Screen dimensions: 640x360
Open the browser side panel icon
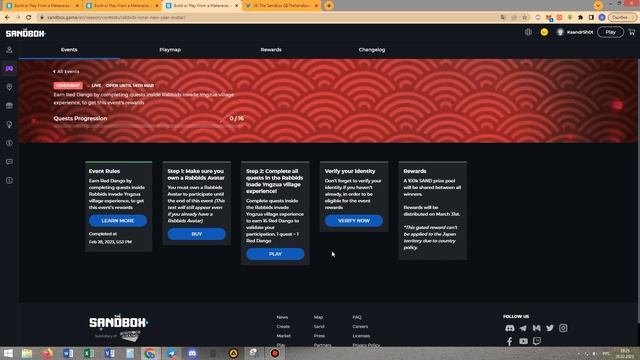click(x=591, y=18)
